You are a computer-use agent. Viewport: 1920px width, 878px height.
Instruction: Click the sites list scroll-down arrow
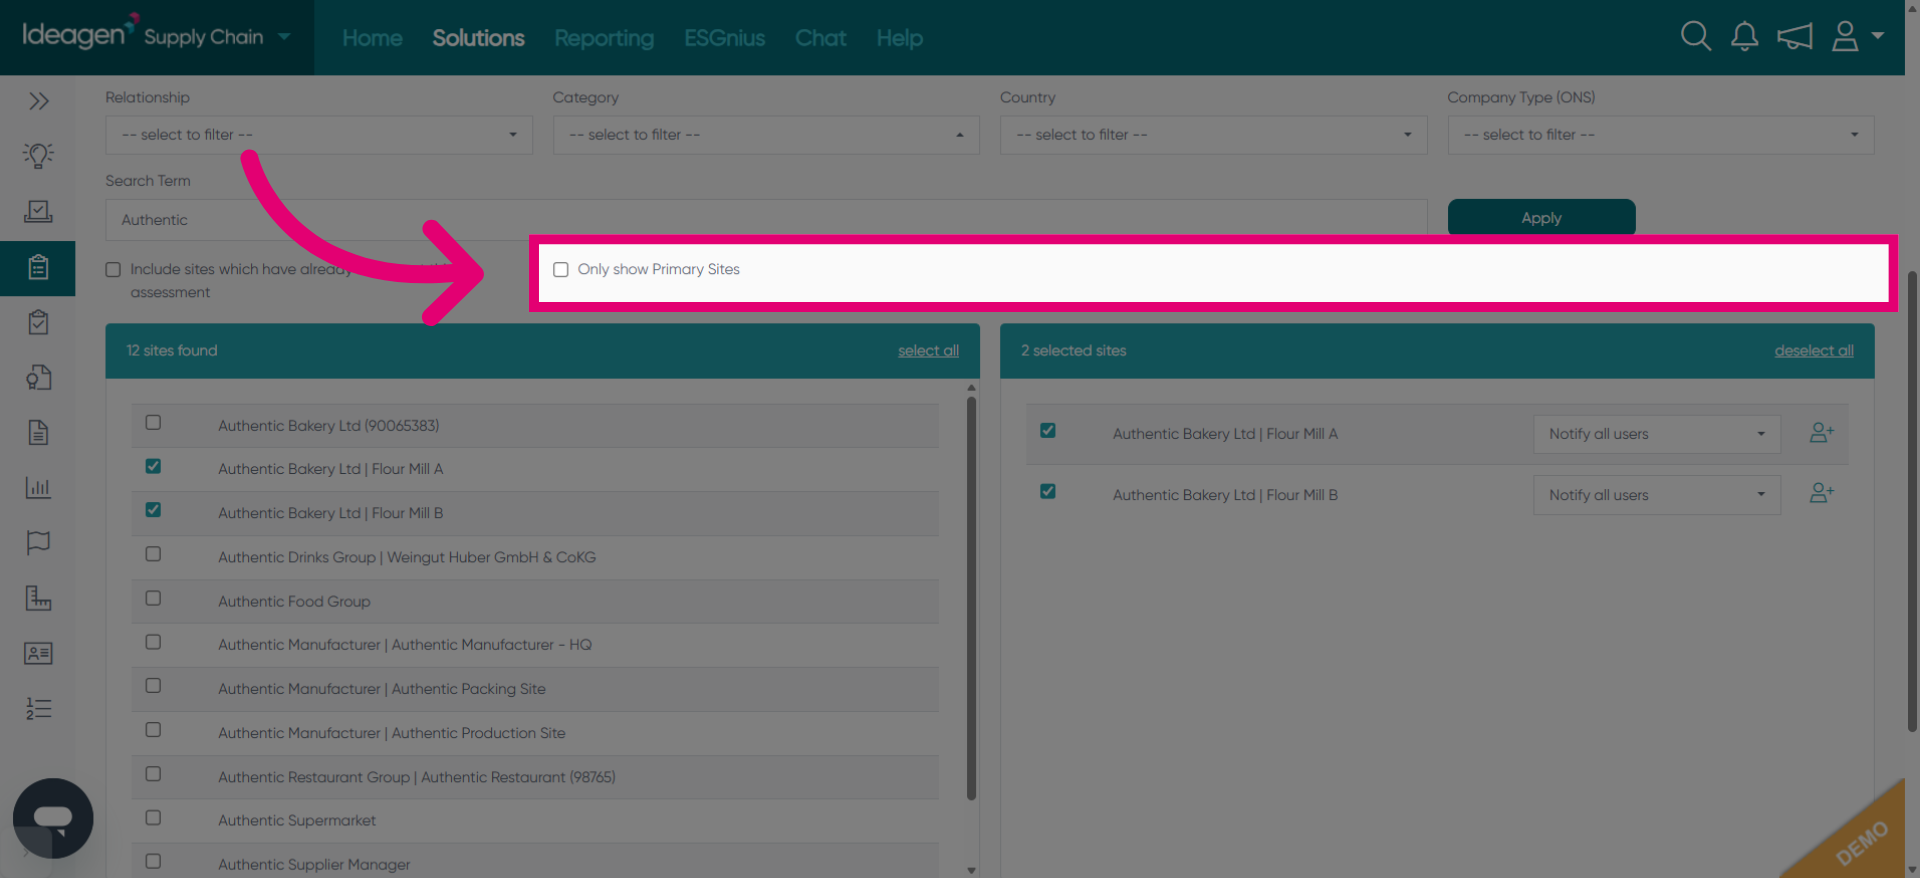click(x=971, y=870)
